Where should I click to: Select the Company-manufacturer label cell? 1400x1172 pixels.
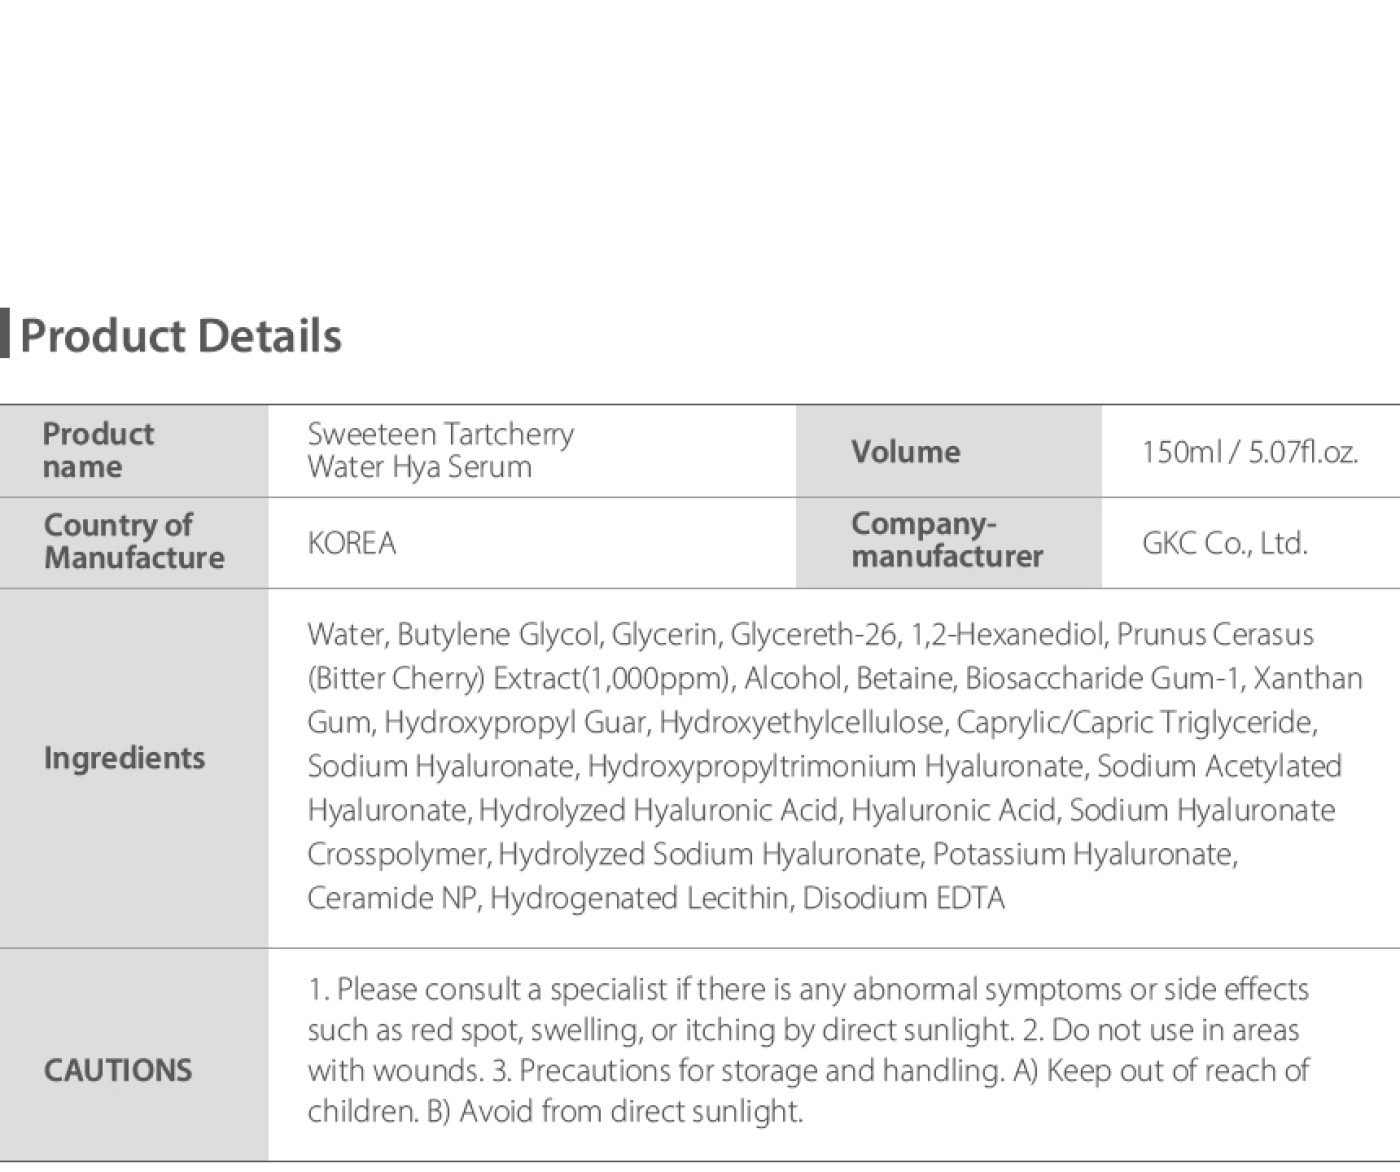(948, 542)
